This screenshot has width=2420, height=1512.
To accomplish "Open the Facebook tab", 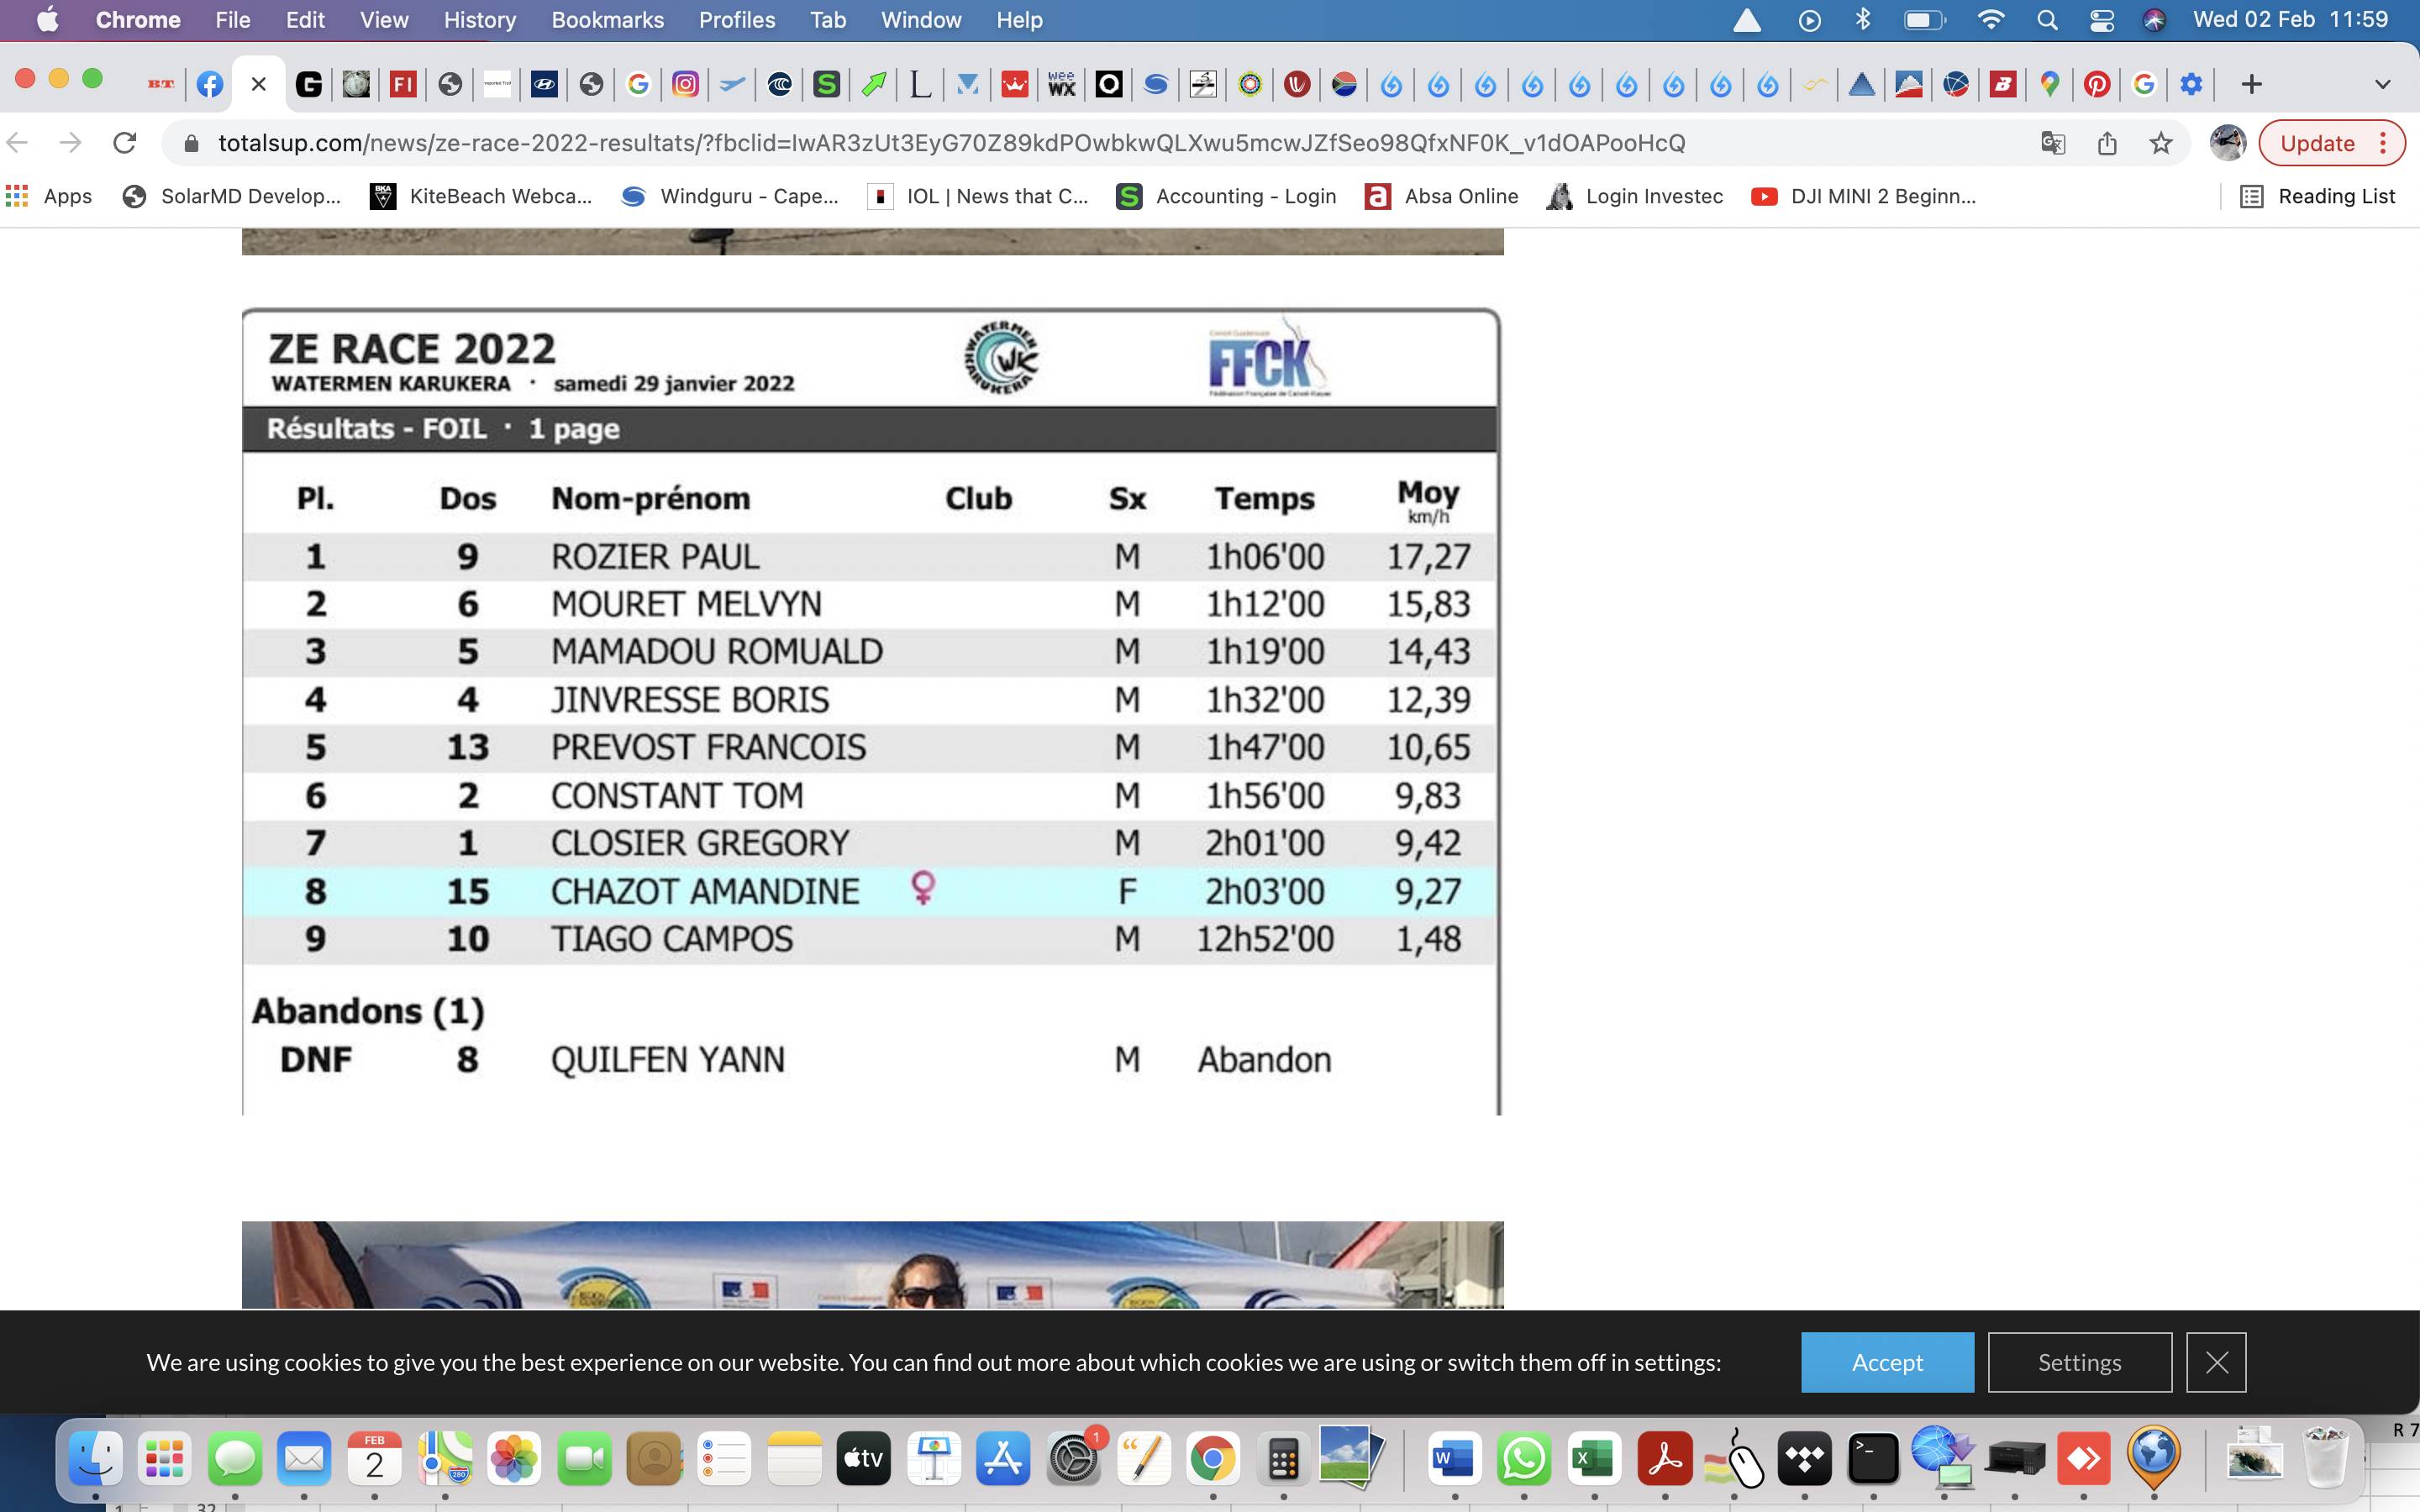I will [209, 84].
